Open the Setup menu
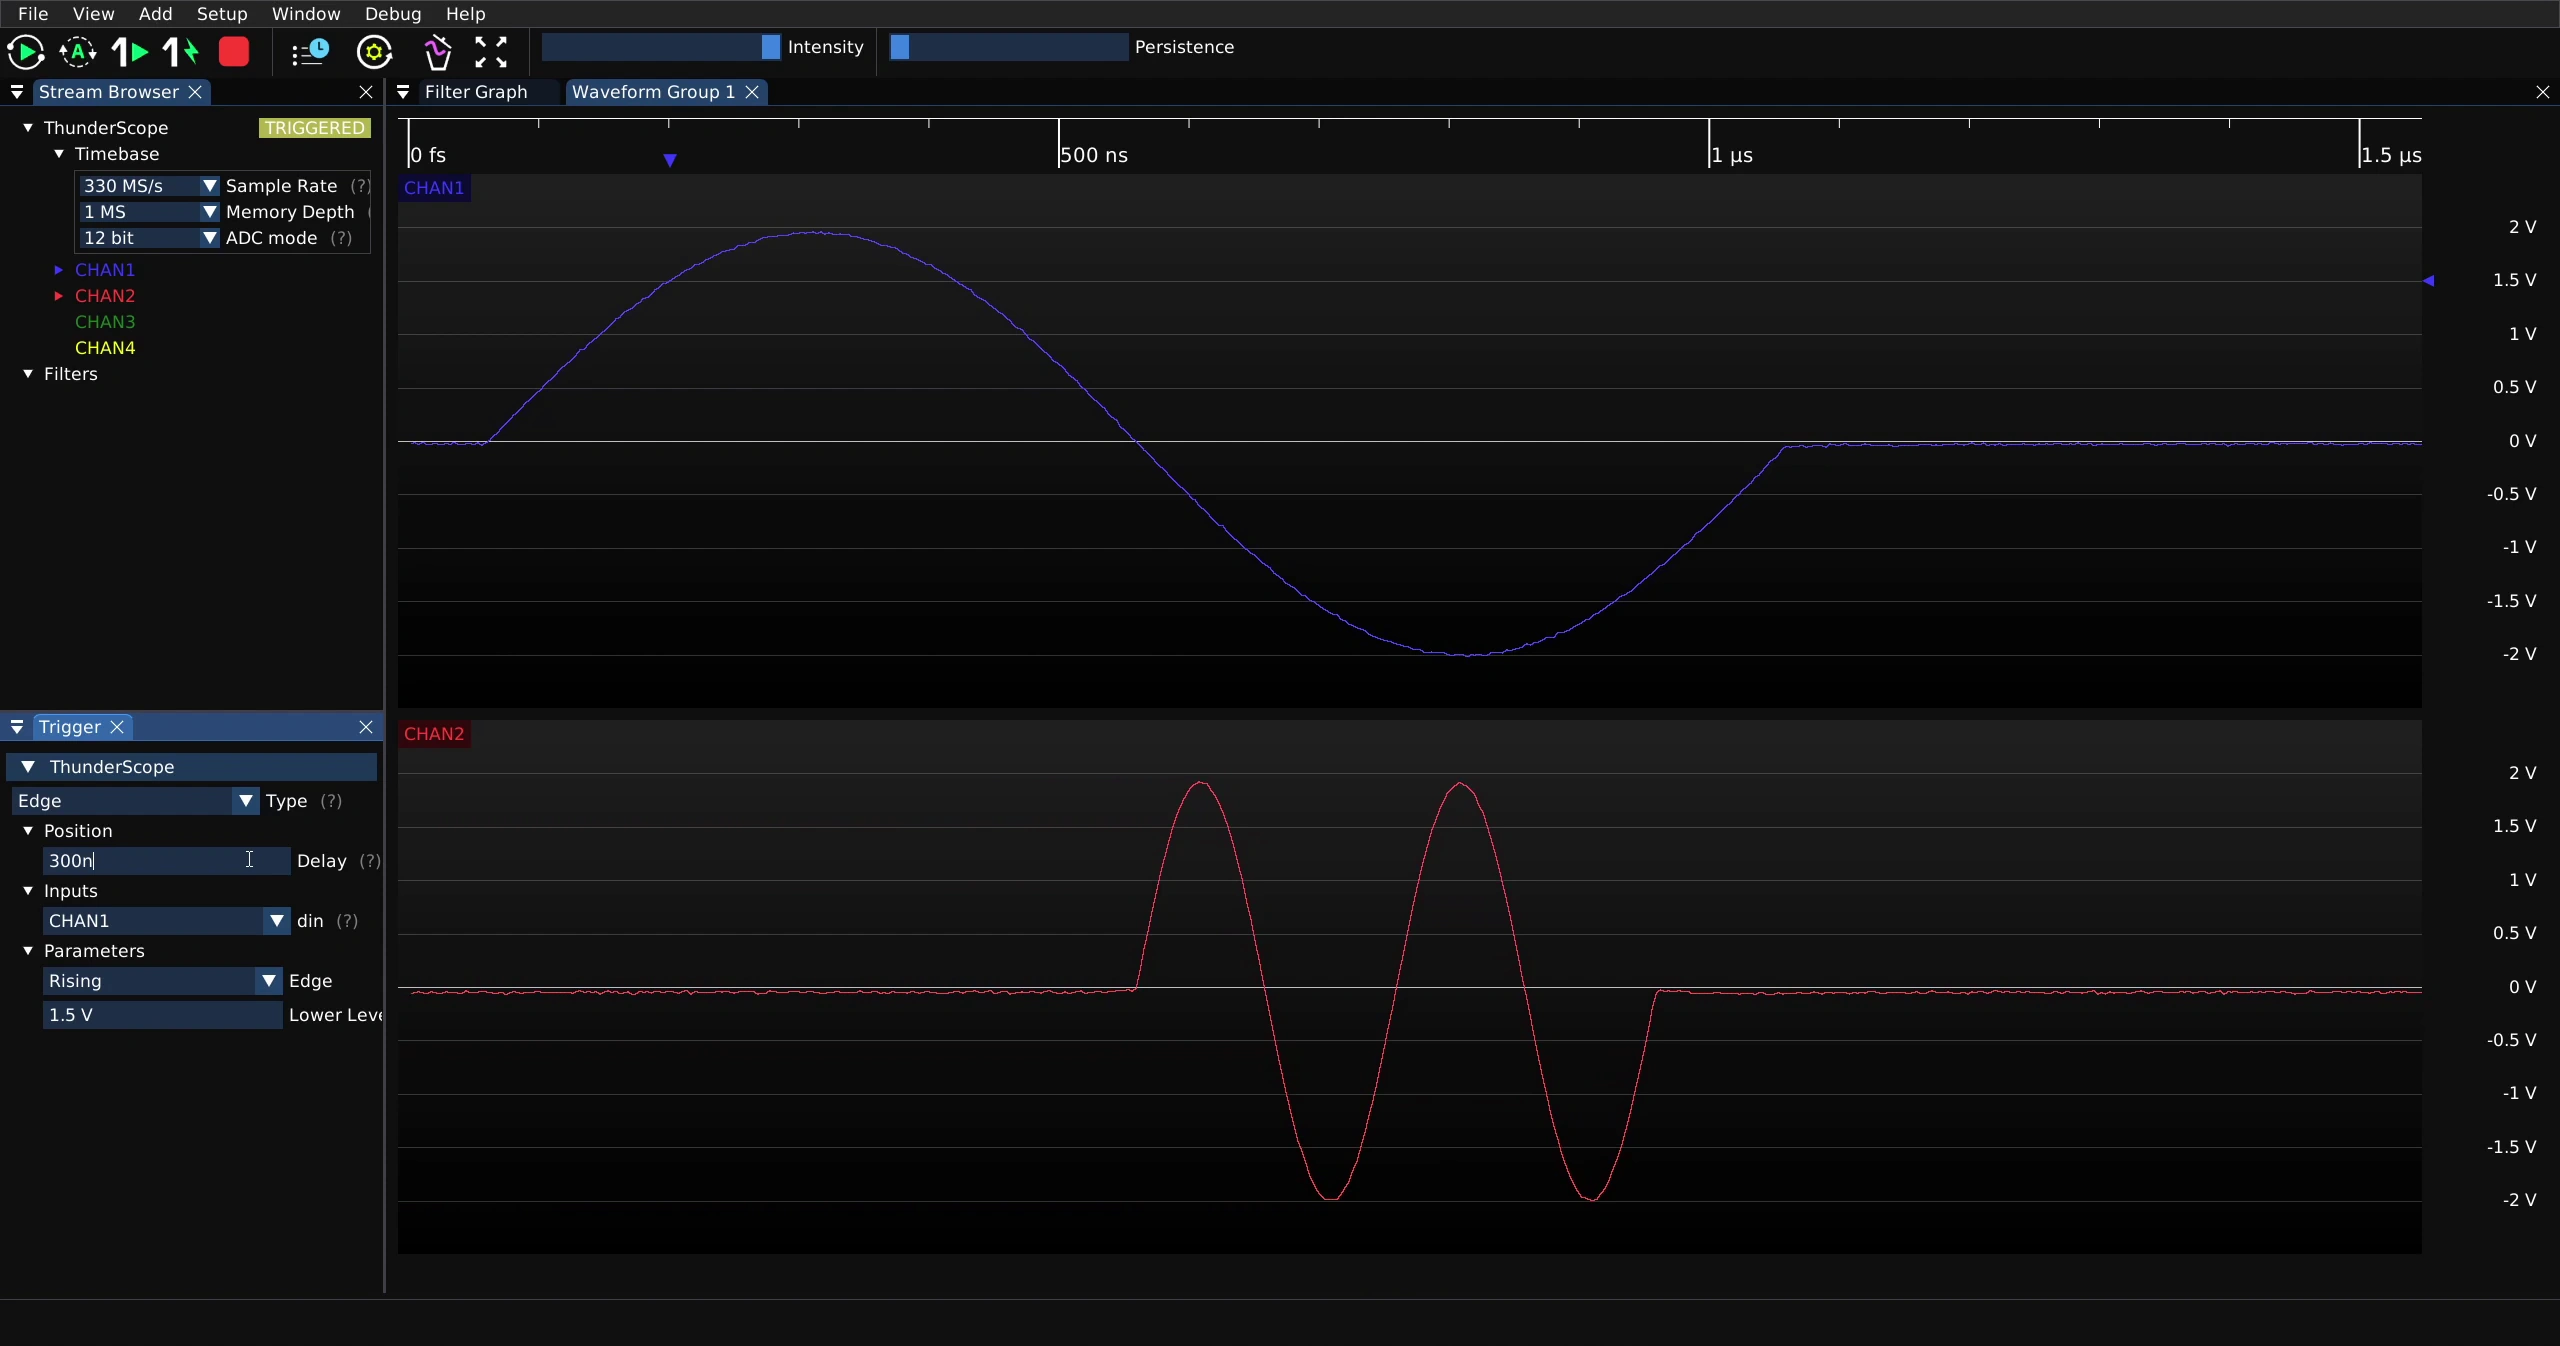The image size is (2560, 1346). (222, 14)
